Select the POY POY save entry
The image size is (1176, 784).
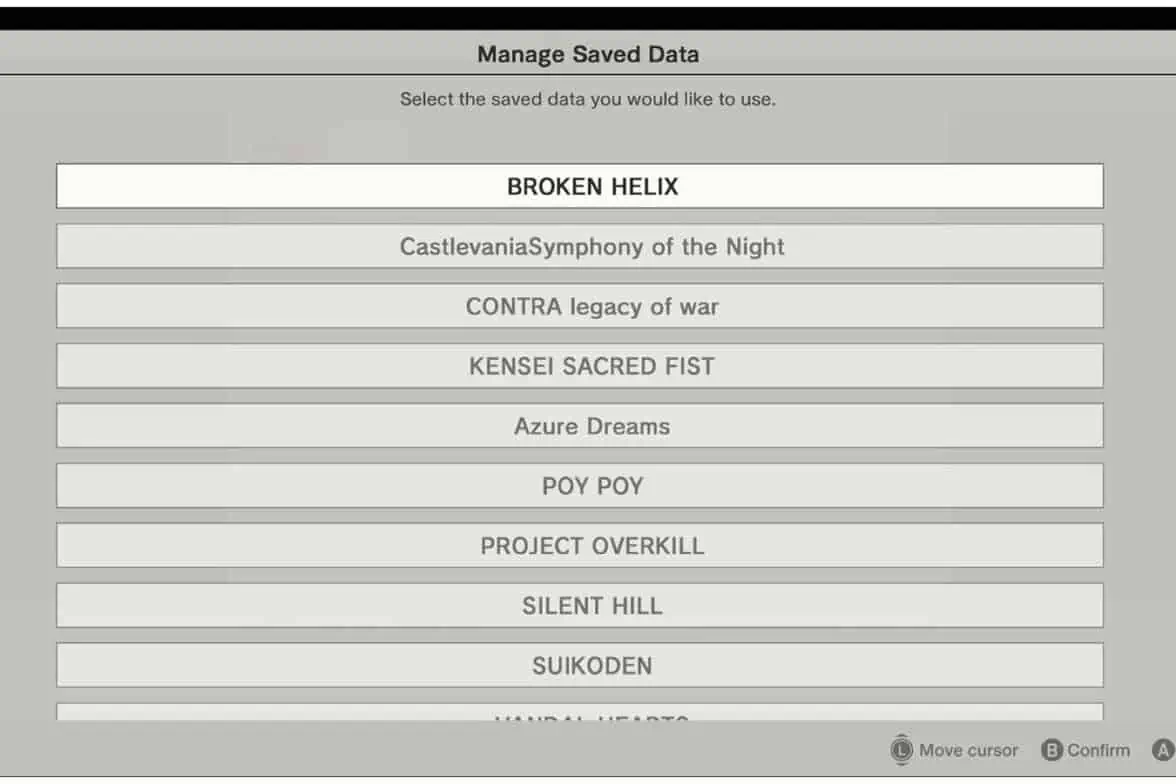pos(580,486)
